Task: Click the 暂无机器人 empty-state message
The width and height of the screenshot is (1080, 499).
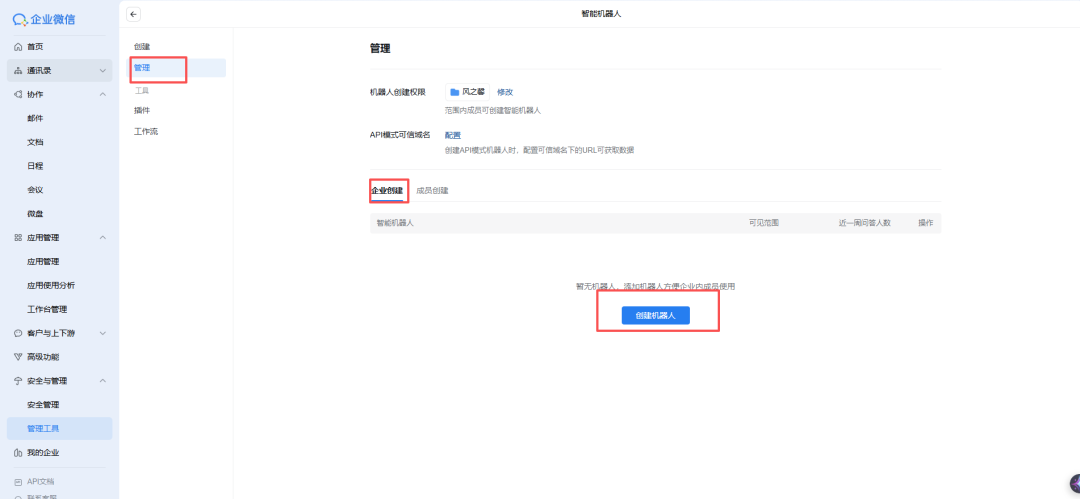Action: [655, 286]
